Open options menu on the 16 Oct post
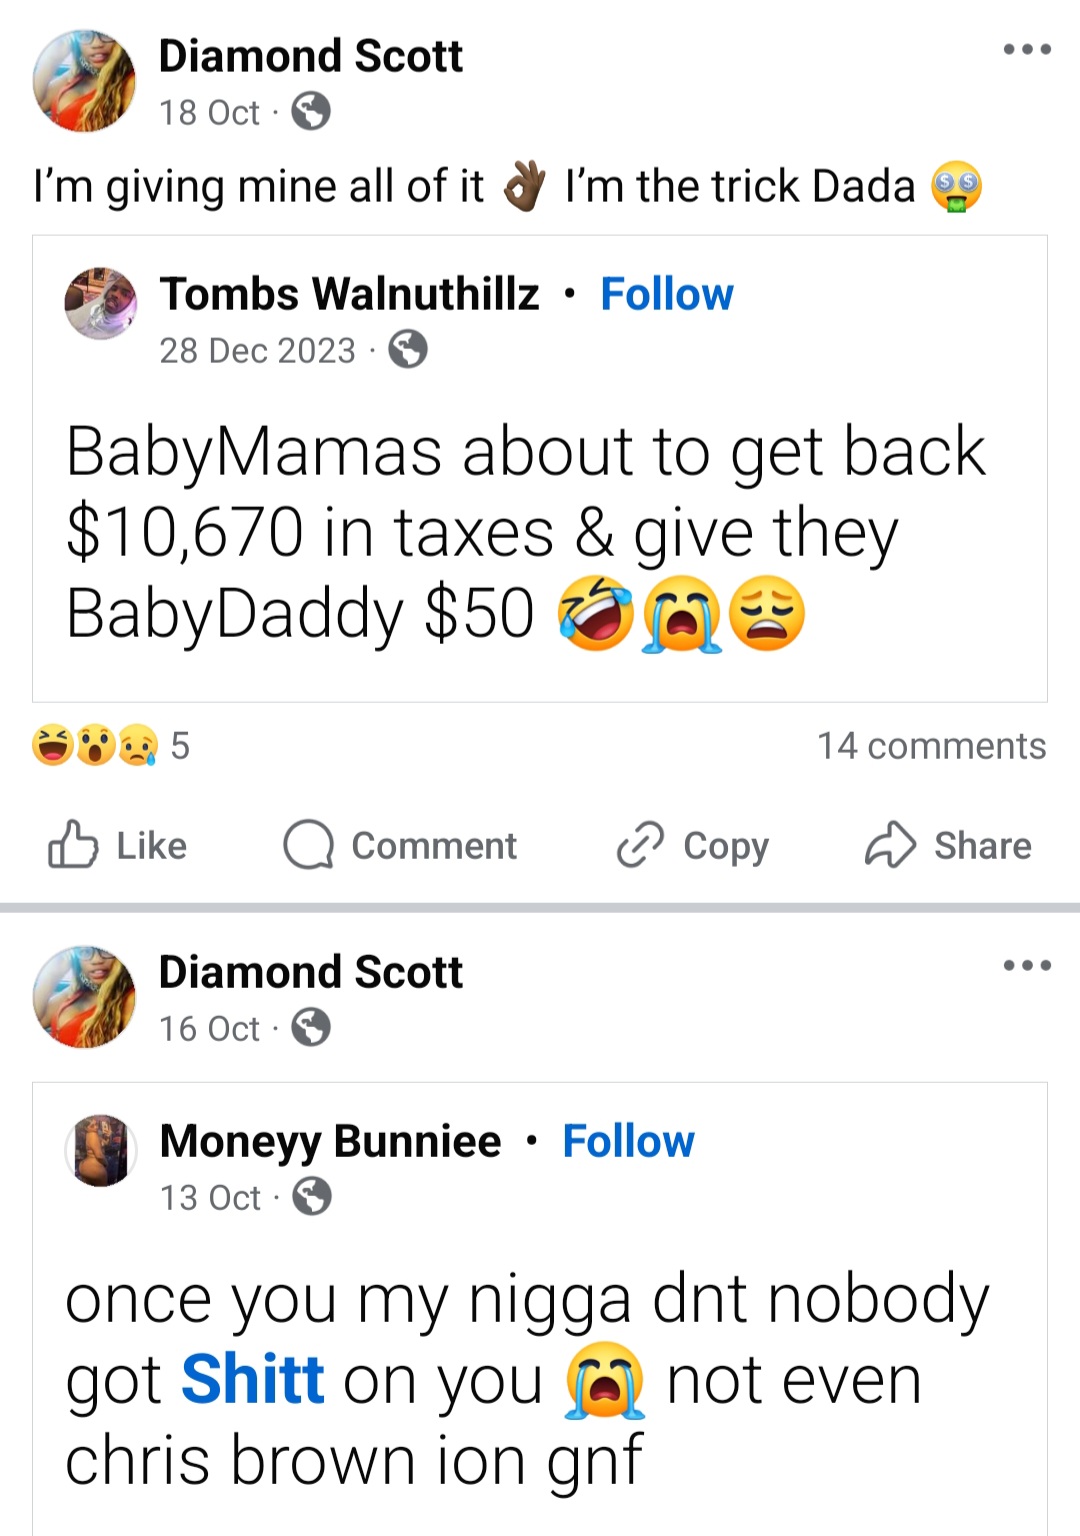Image resolution: width=1080 pixels, height=1536 pixels. point(1027,965)
